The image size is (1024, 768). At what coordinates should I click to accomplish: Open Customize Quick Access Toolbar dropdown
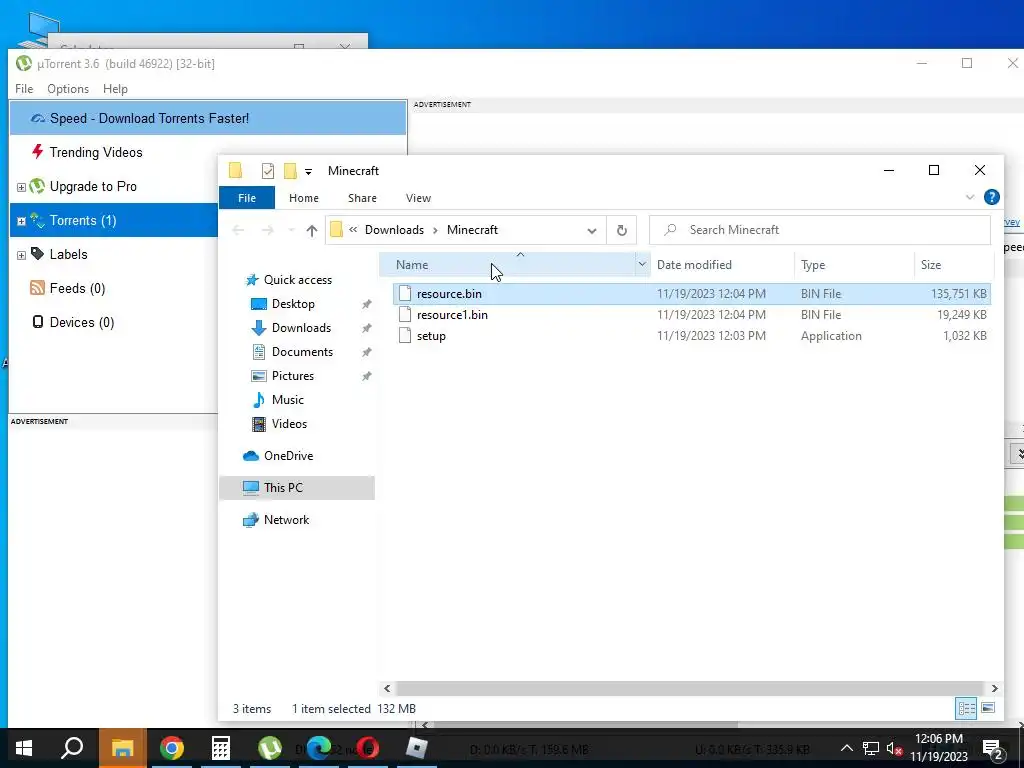pos(308,172)
